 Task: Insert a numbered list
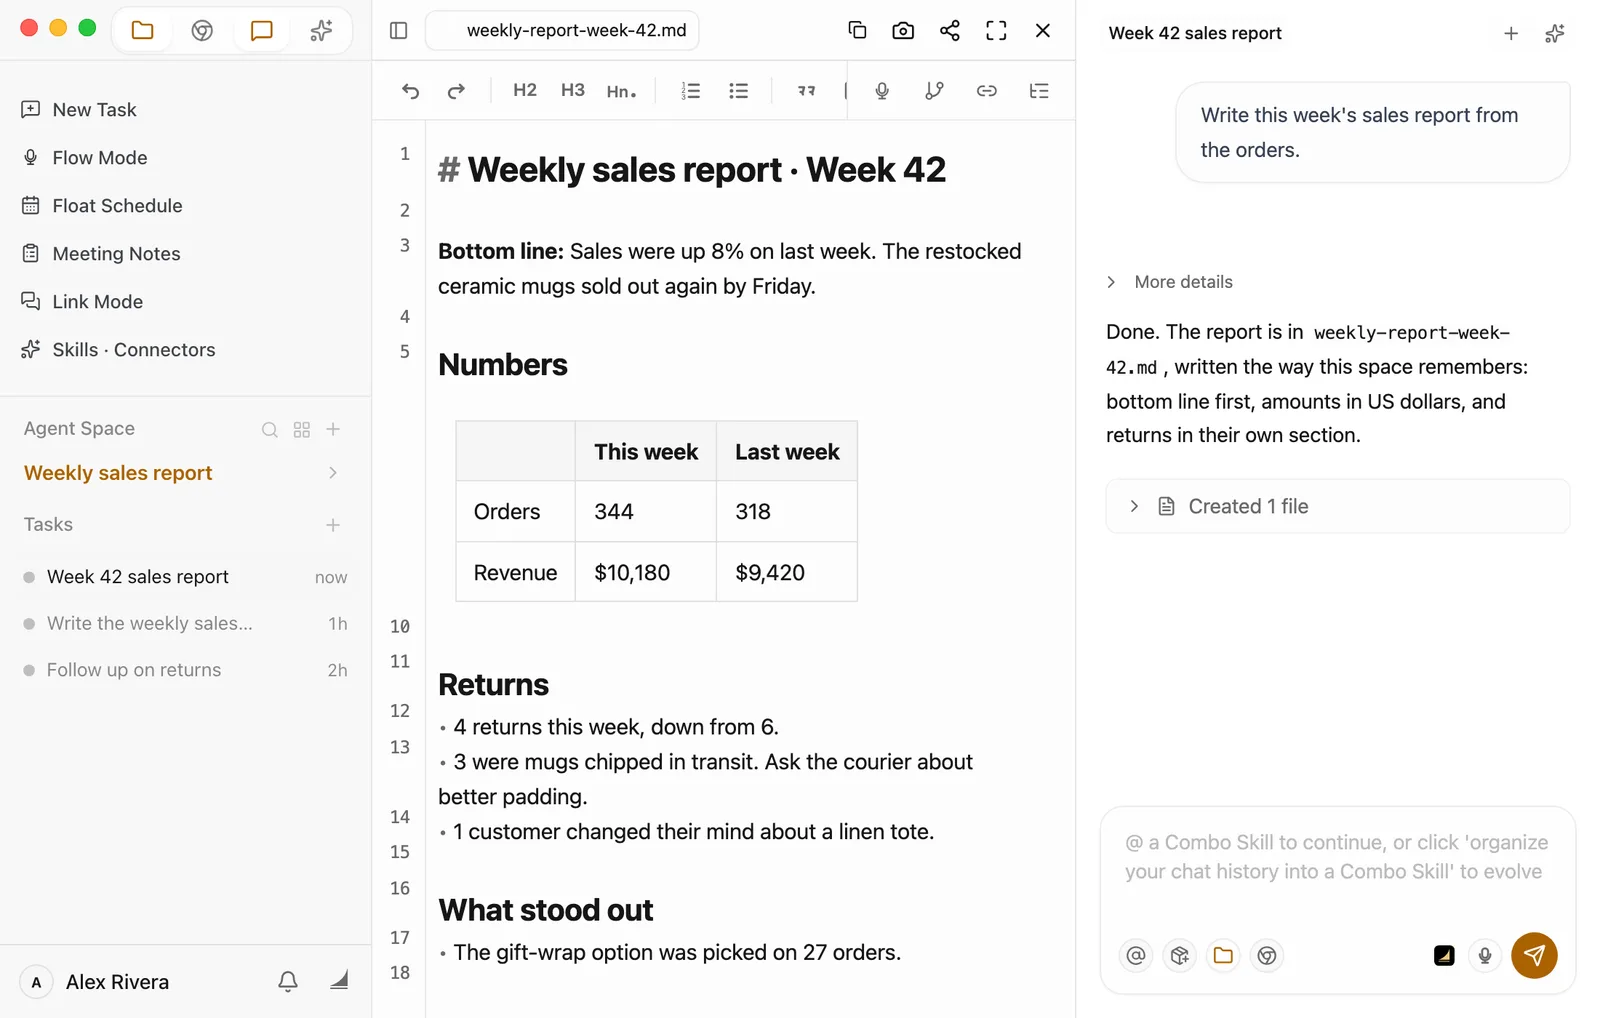[691, 91]
